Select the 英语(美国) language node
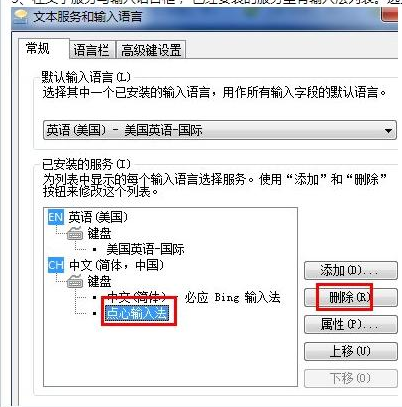This screenshot has width=402, height=407. point(98,217)
